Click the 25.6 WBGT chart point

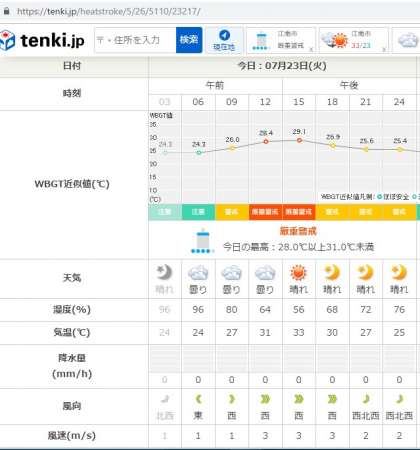(366, 149)
